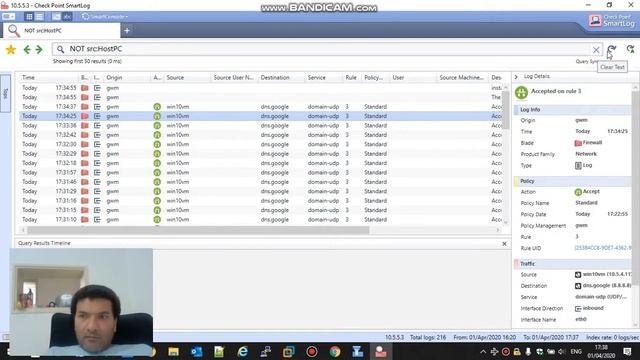Open Google Chrome from the taskbar
The height and width of the screenshot is (360, 640).
pyautogui.click(x=335, y=351)
